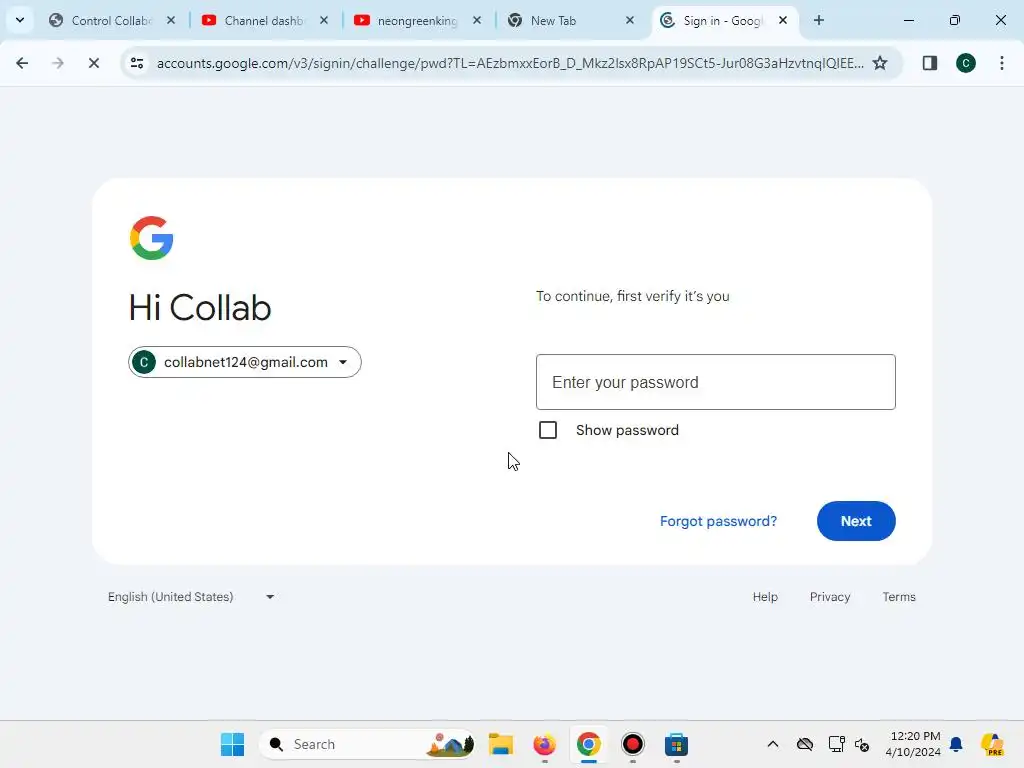
Task: Focus the Enter your password field
Action: coord(716,382)
